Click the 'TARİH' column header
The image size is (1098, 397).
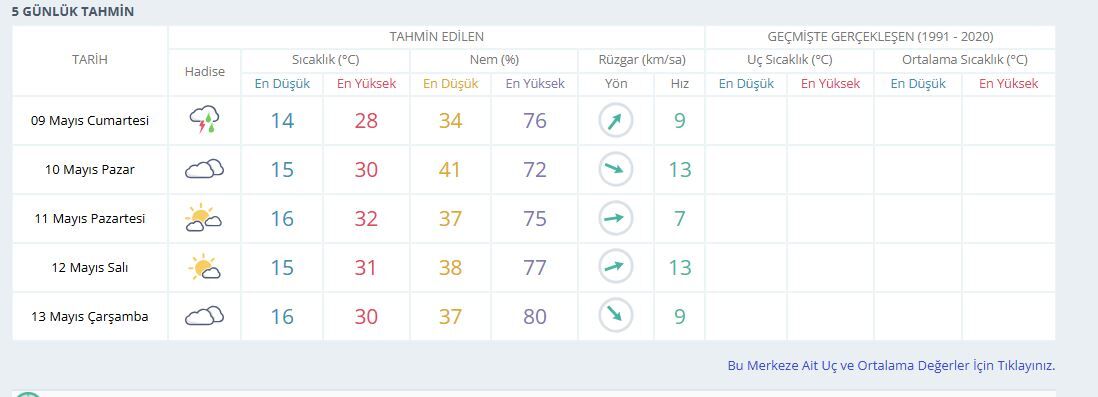point(90,60)
